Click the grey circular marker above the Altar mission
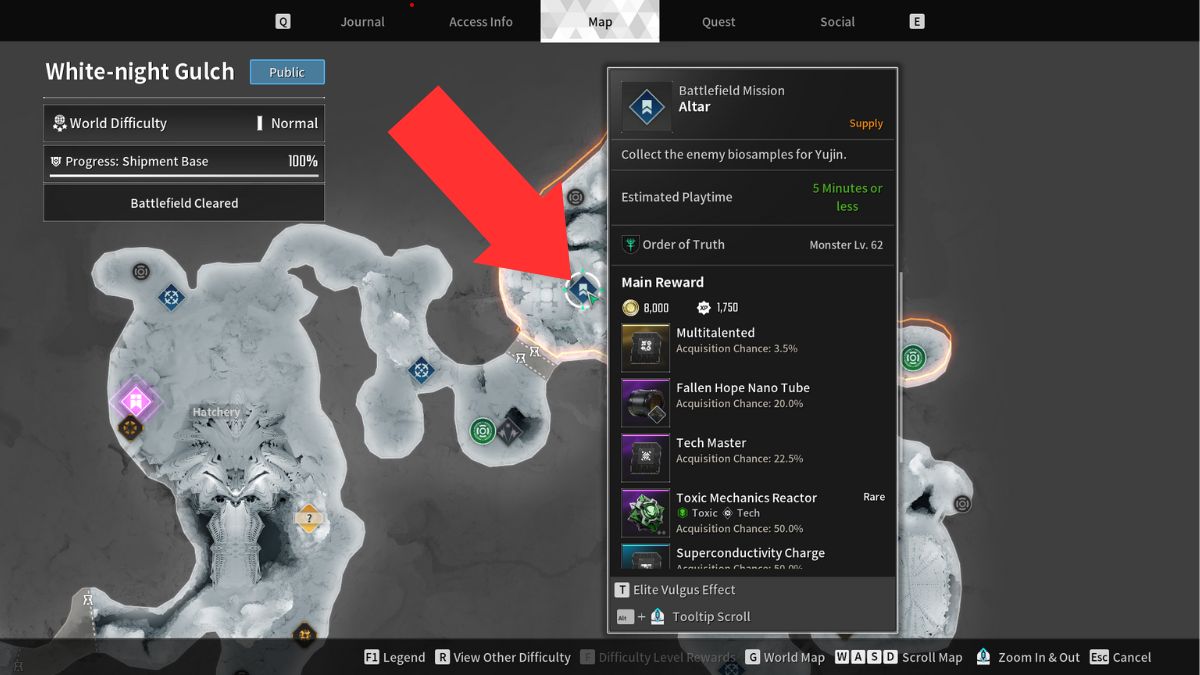The height and width of the screenshot is (675, 1200). coord(575,197)
